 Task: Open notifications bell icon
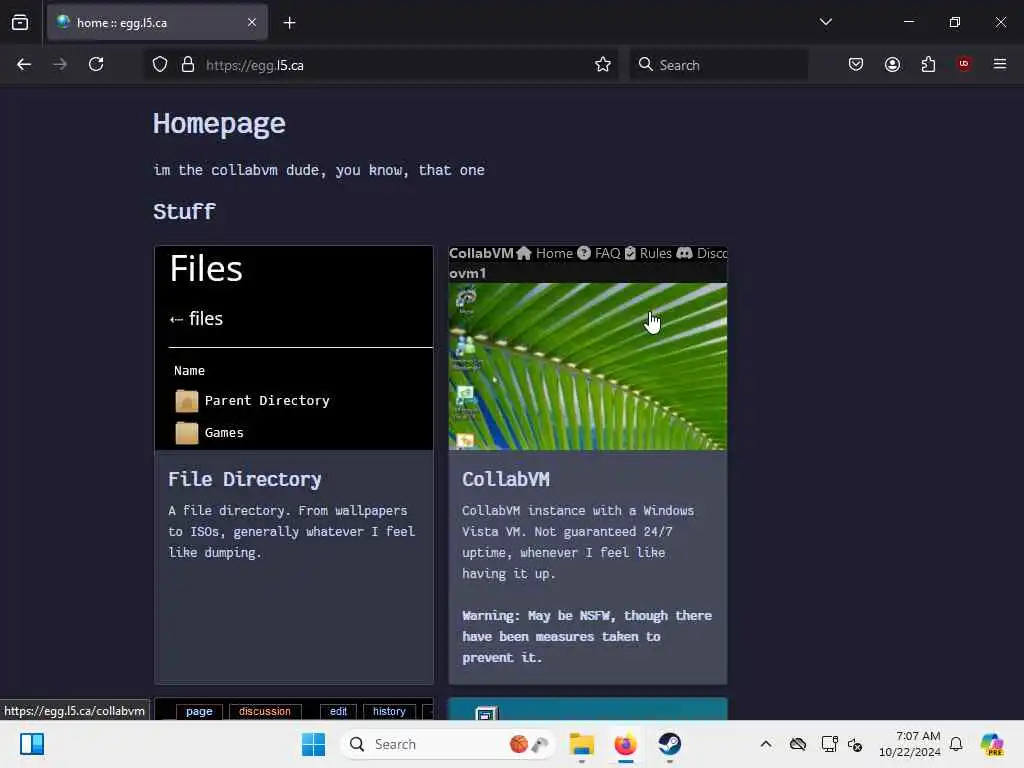[x=956, y=744]
